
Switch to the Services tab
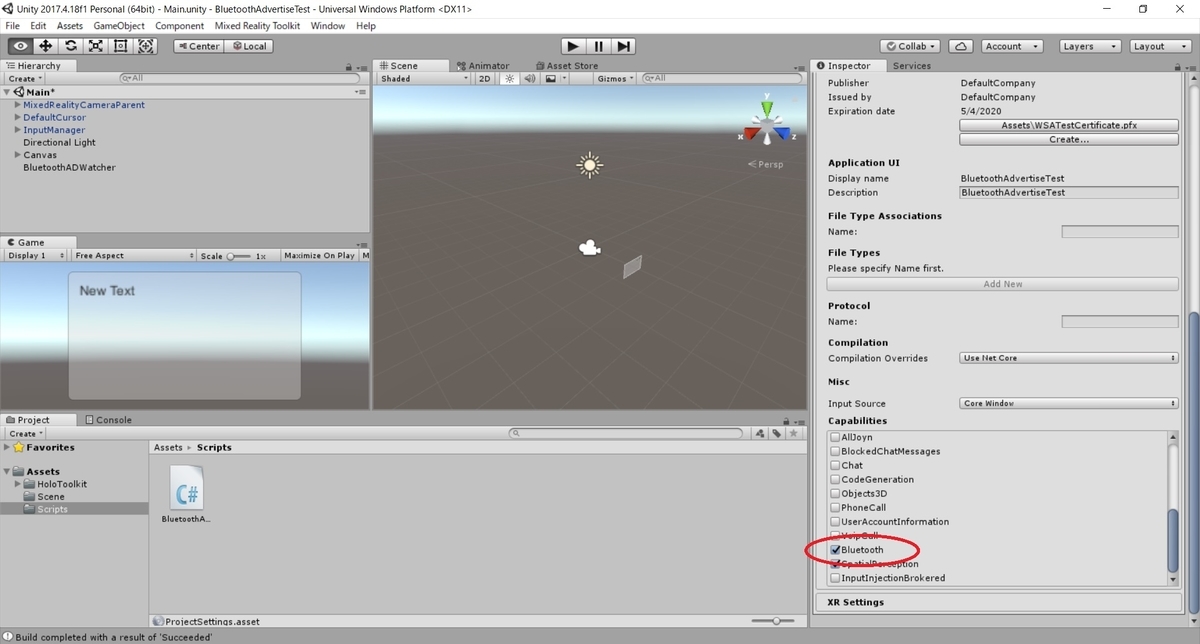point(911,66)
